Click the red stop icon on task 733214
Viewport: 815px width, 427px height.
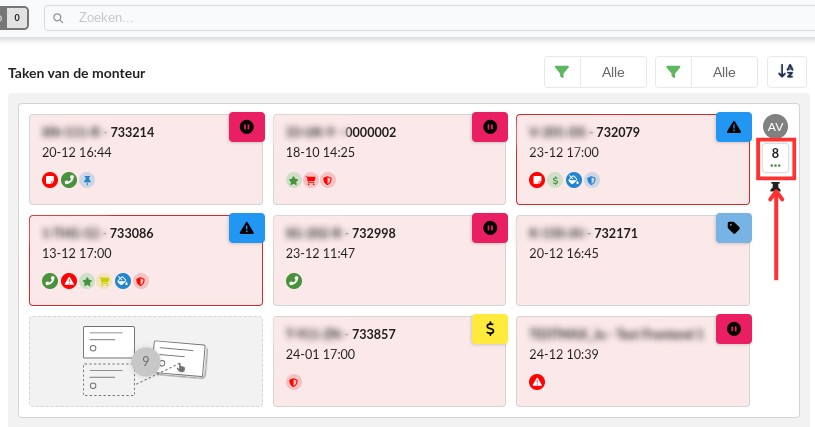[x=49, y=180]
